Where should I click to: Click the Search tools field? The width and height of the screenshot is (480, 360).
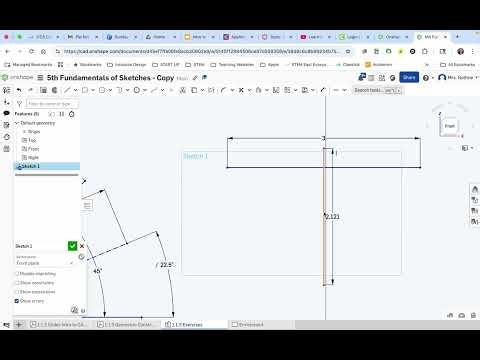tap(377, 90)
